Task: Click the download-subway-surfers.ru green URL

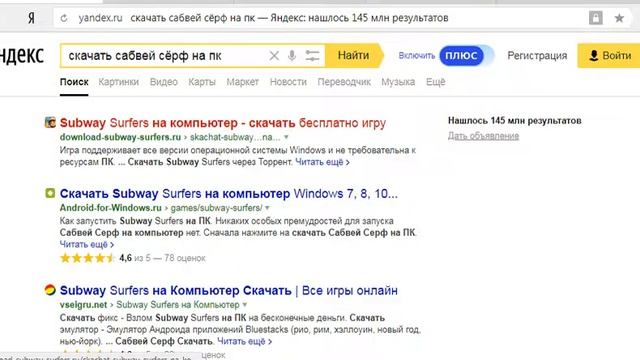Action: coord(120,137)
